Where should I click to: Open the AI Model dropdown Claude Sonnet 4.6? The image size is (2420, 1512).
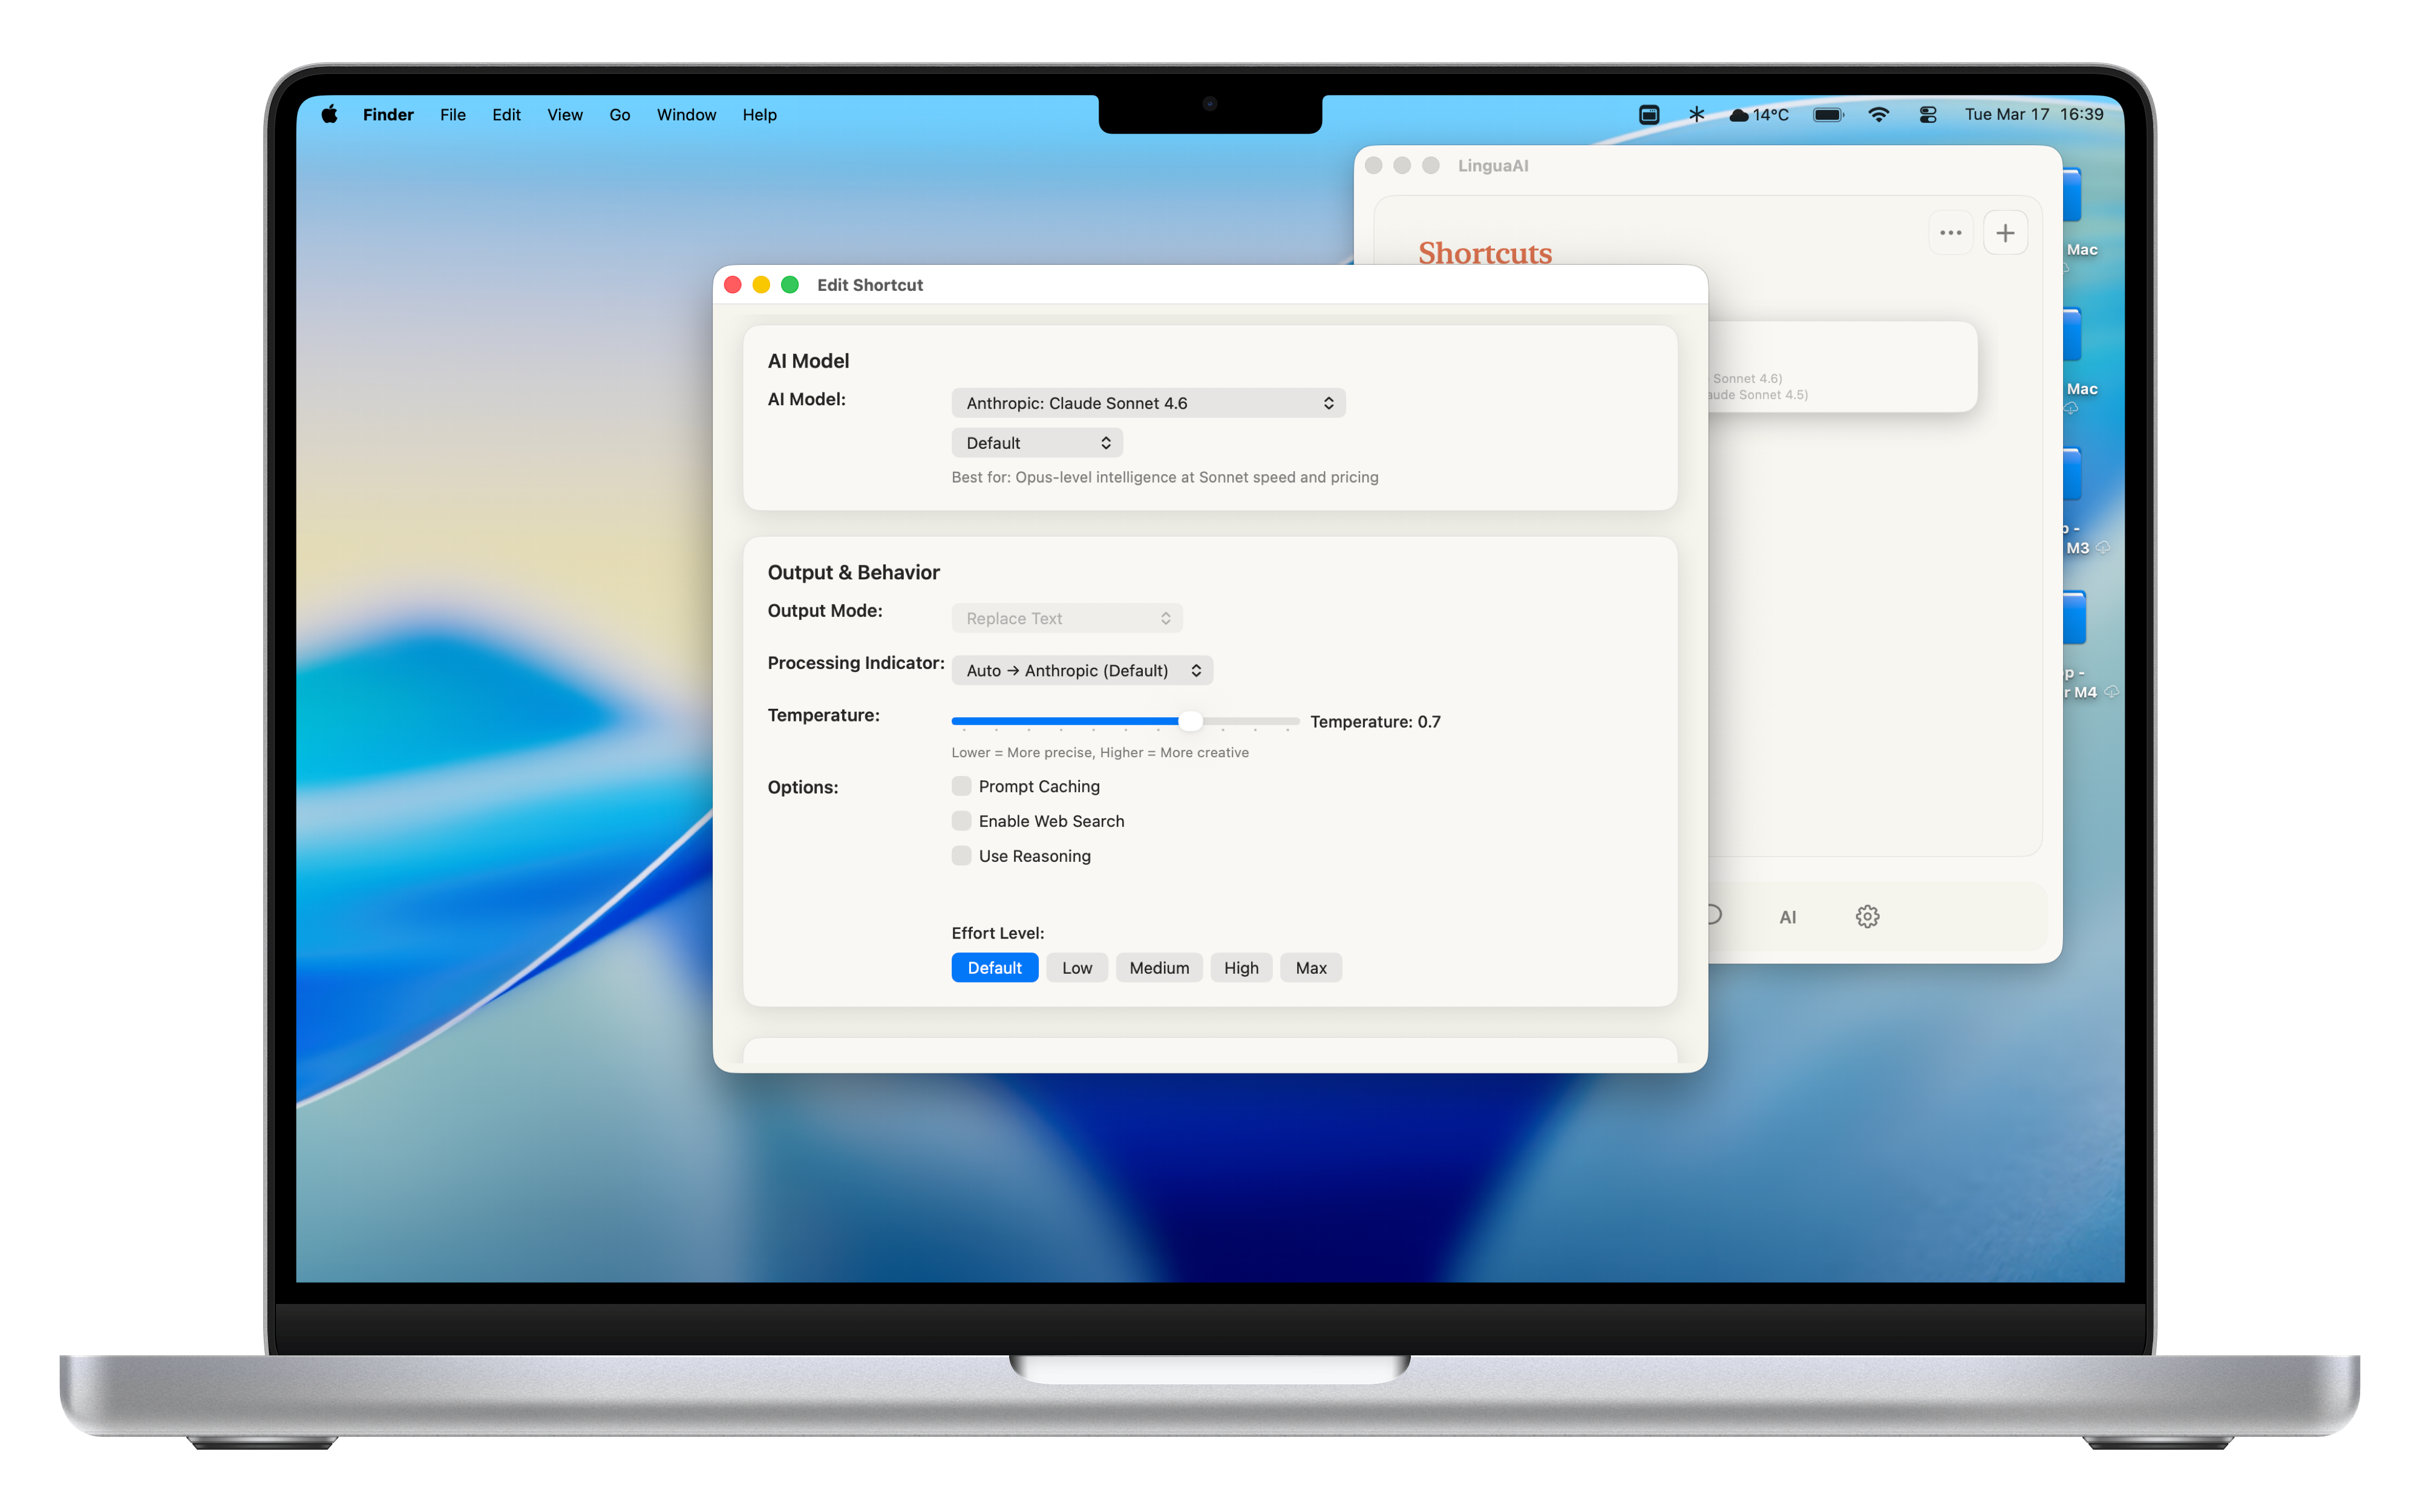click(x=1148, y=403)
